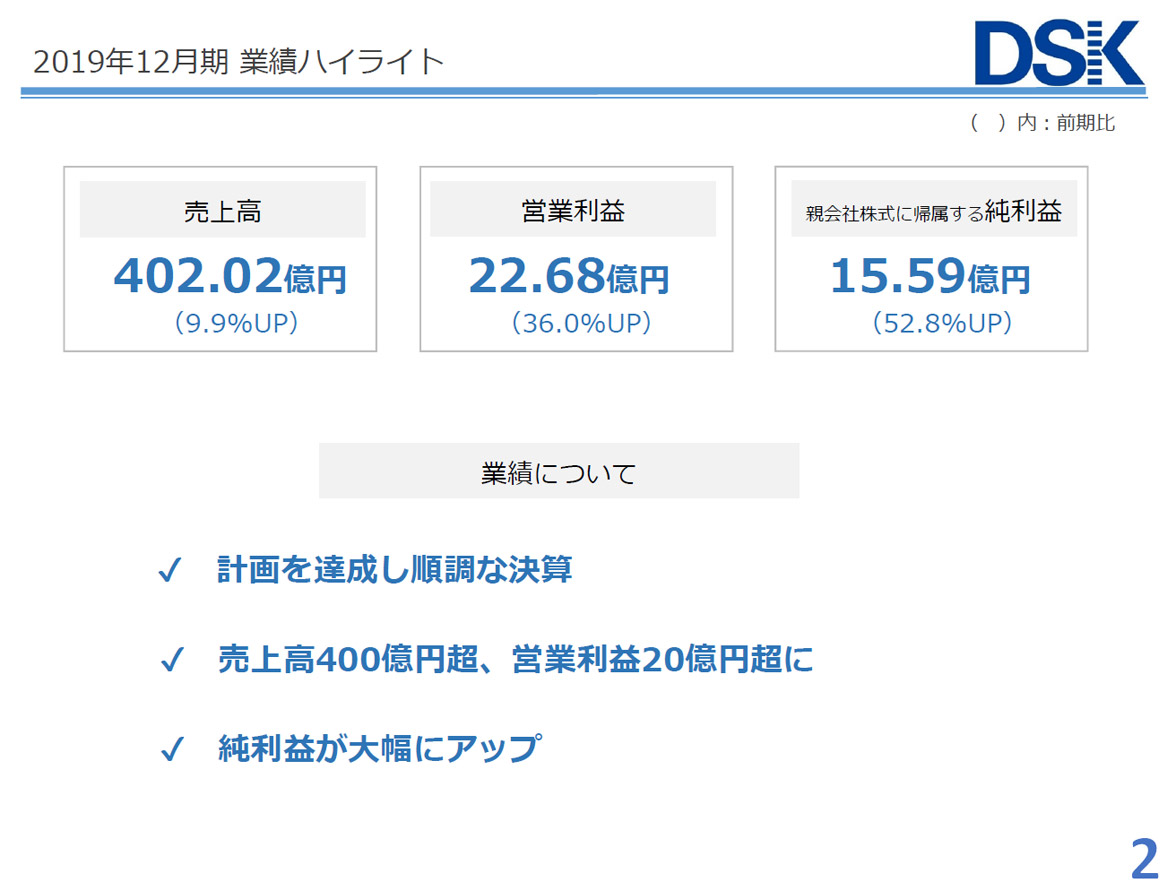Click the checkmark beside 純利益が大幅にアップ

(172, 748)
